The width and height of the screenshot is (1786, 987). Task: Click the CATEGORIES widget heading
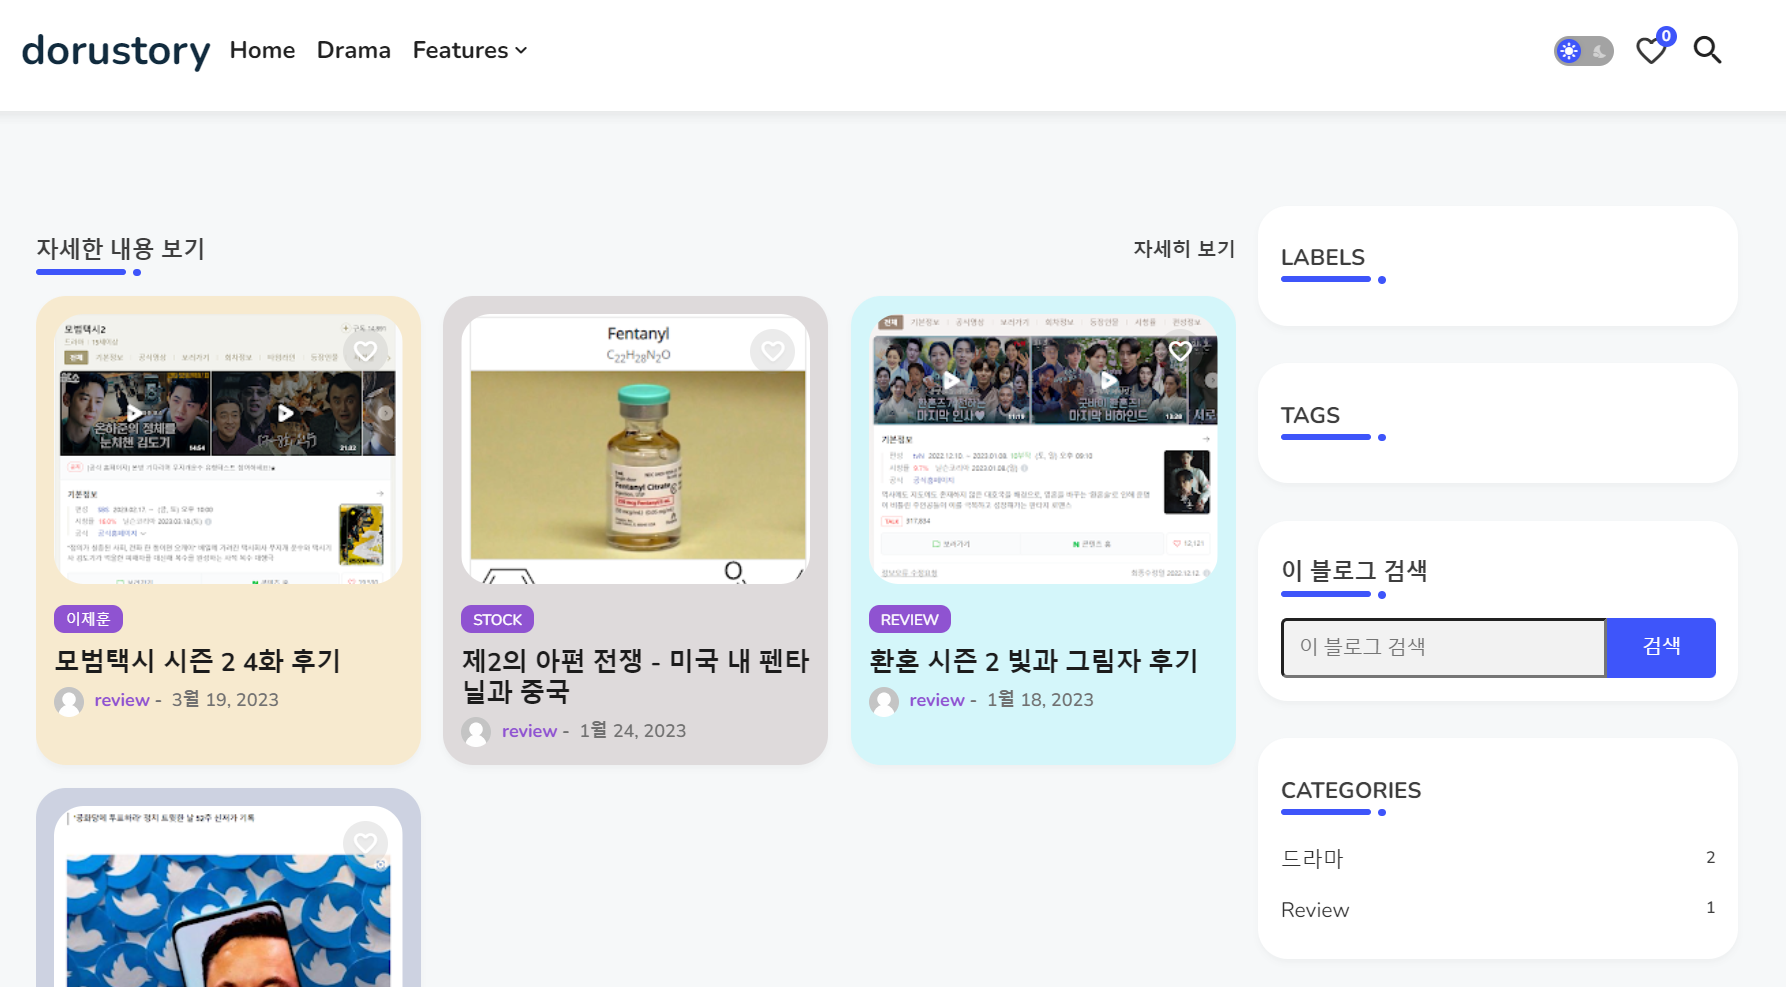click(x=1351, y=790)
